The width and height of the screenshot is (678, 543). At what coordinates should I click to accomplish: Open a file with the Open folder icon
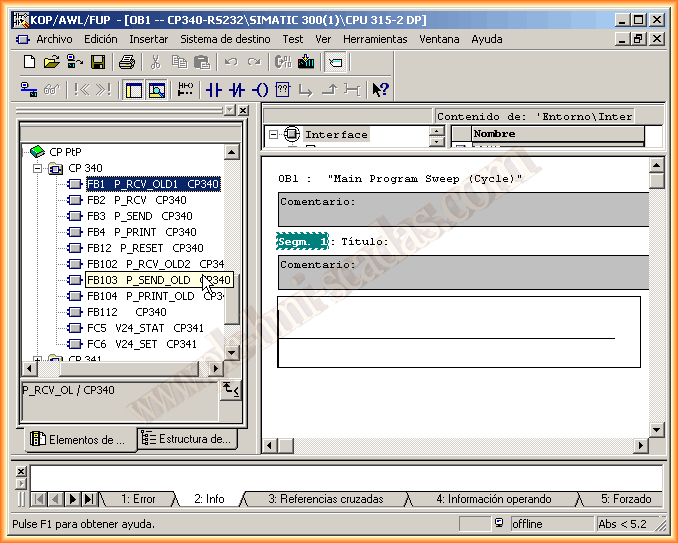[x=52, y=62]
